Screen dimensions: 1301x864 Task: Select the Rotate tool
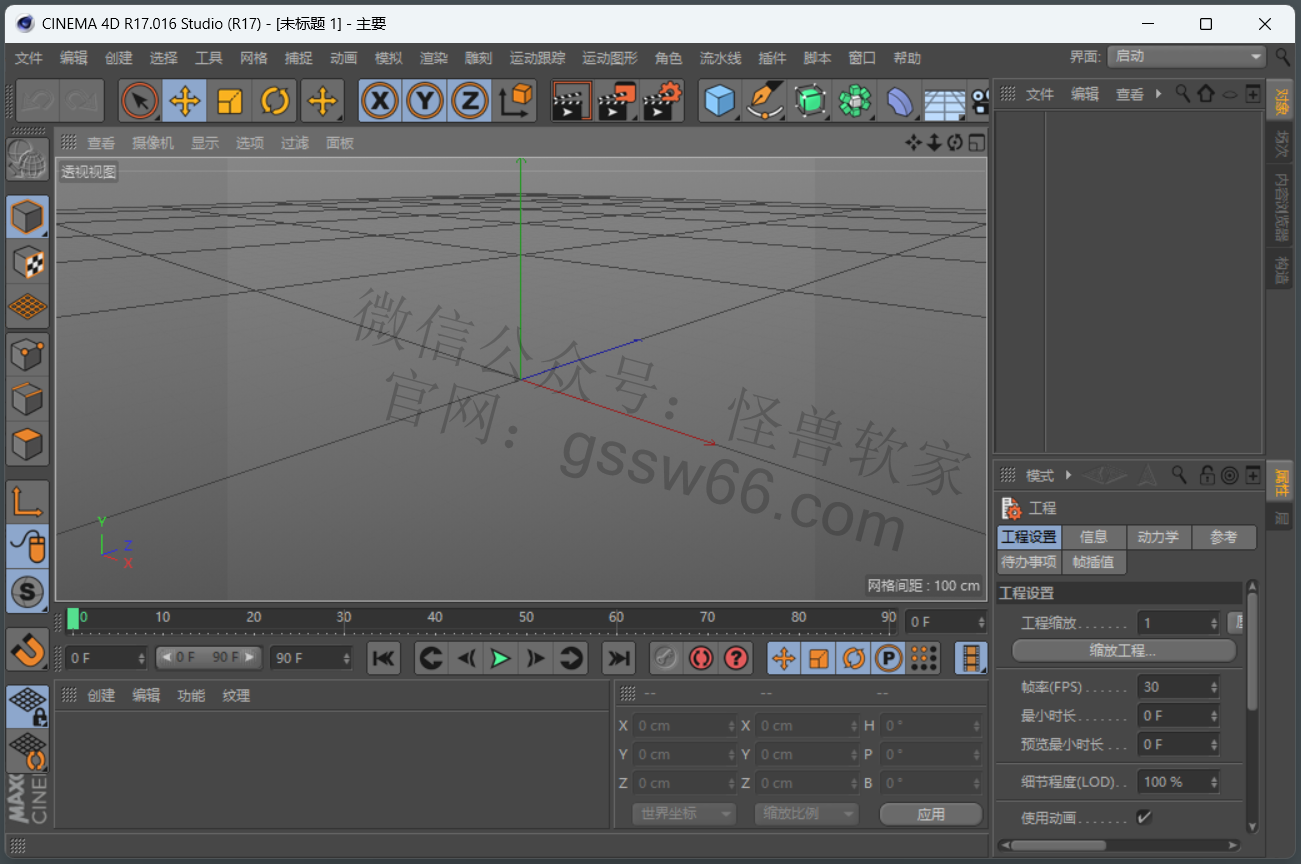pos(275,100)
